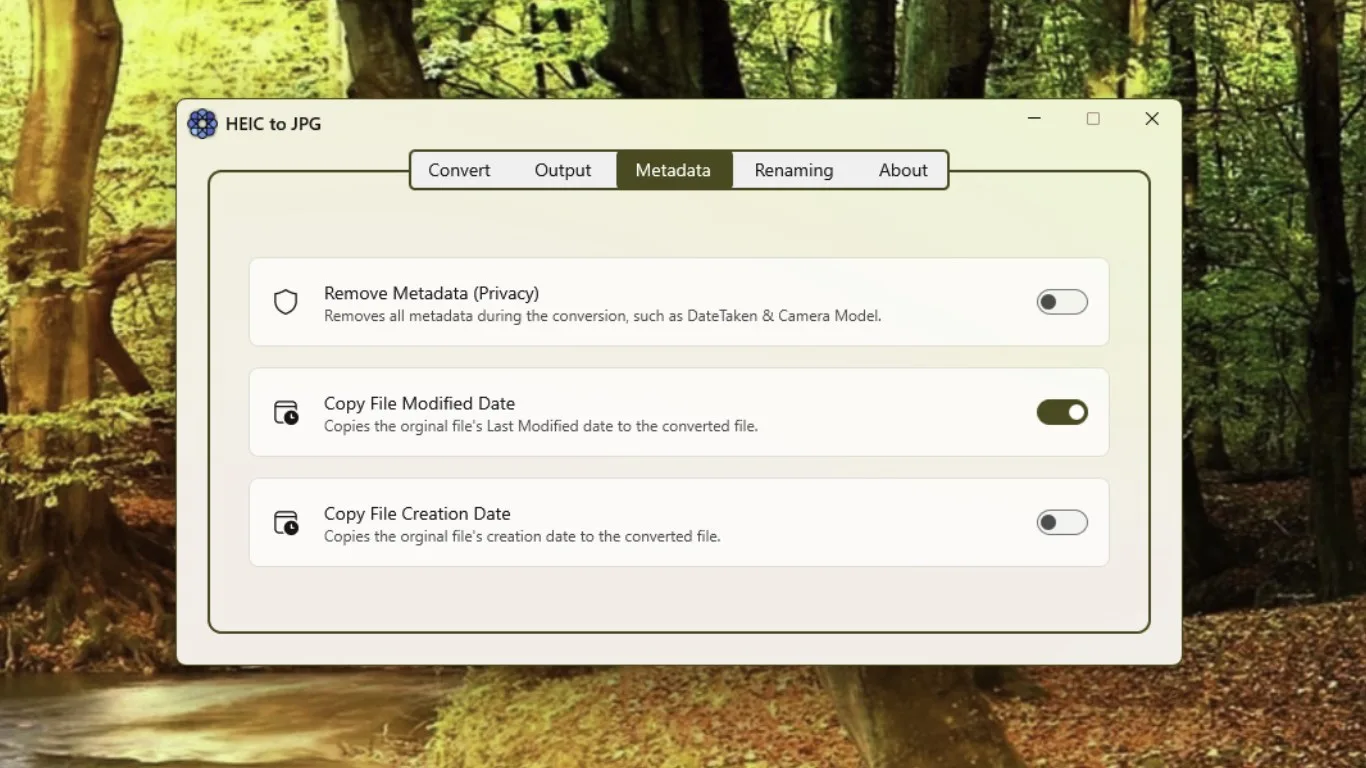Switch to the Convert tab

coord(459,170)
